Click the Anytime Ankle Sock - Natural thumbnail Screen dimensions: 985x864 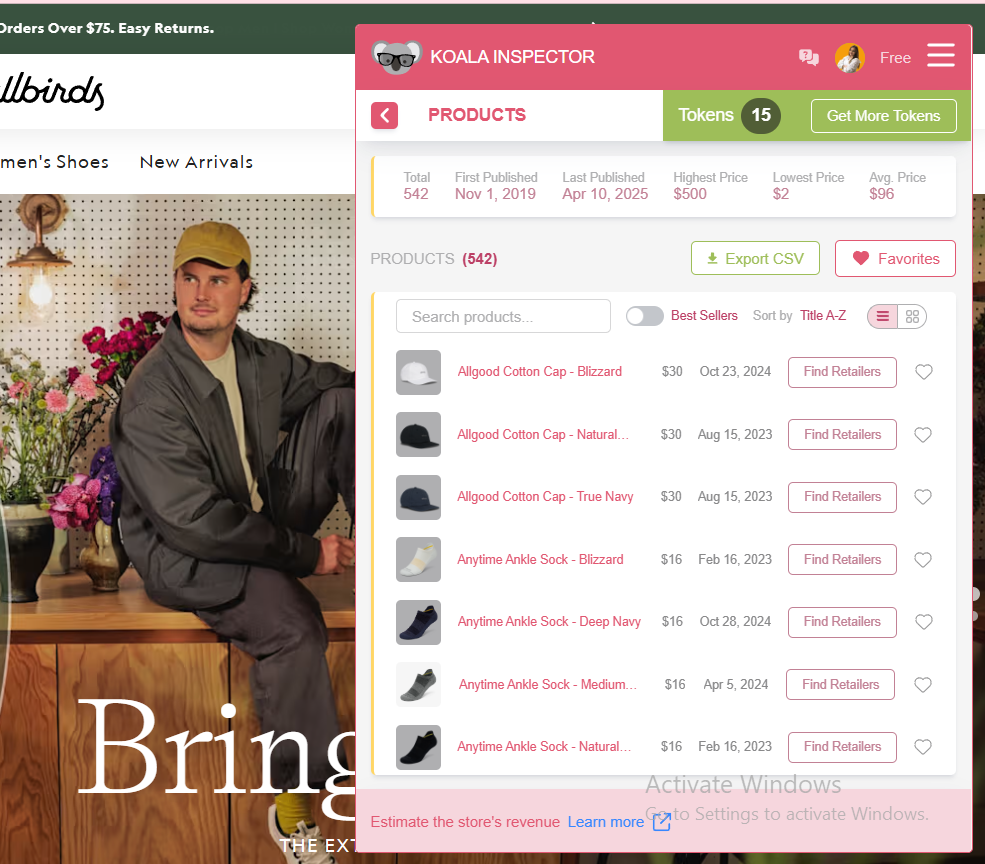click(x=418, y=748)
